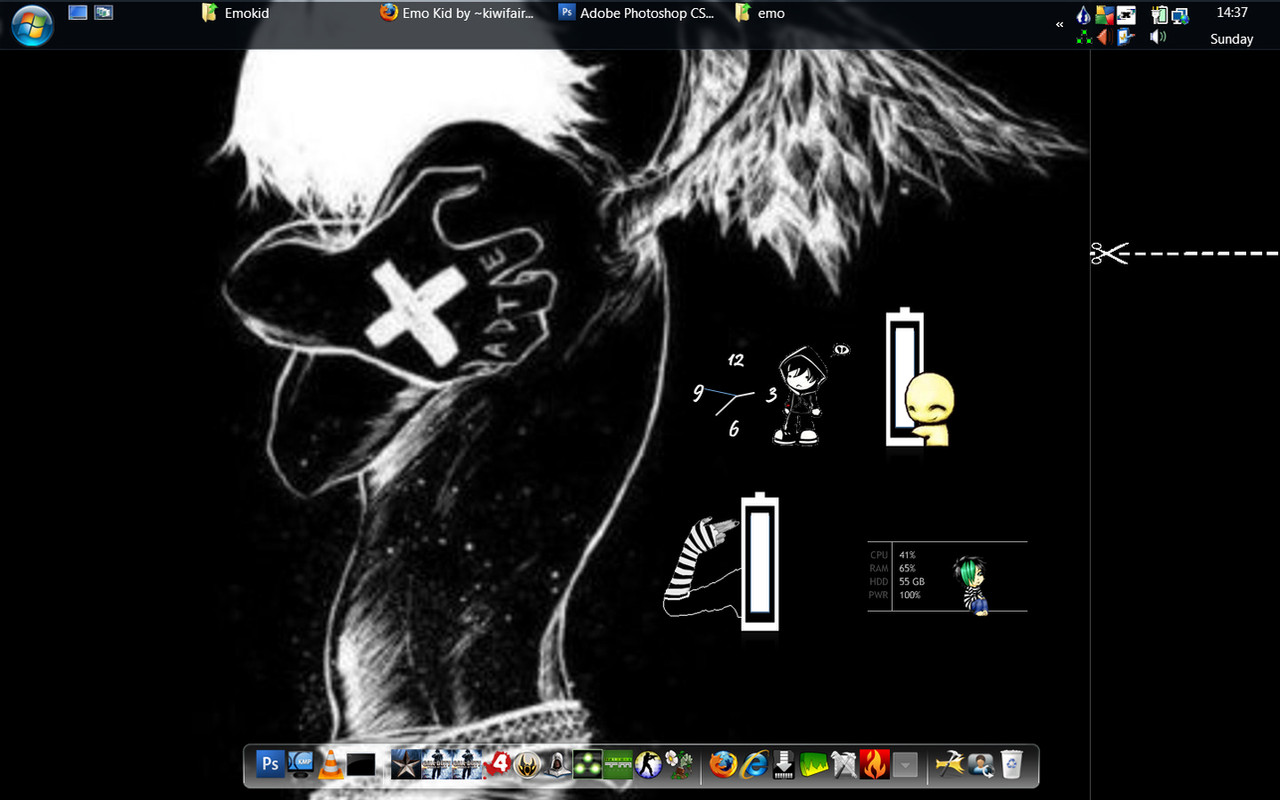Switch to the Emokid folder window
This screenshot has width=1280, height=800.
[236, 13]
